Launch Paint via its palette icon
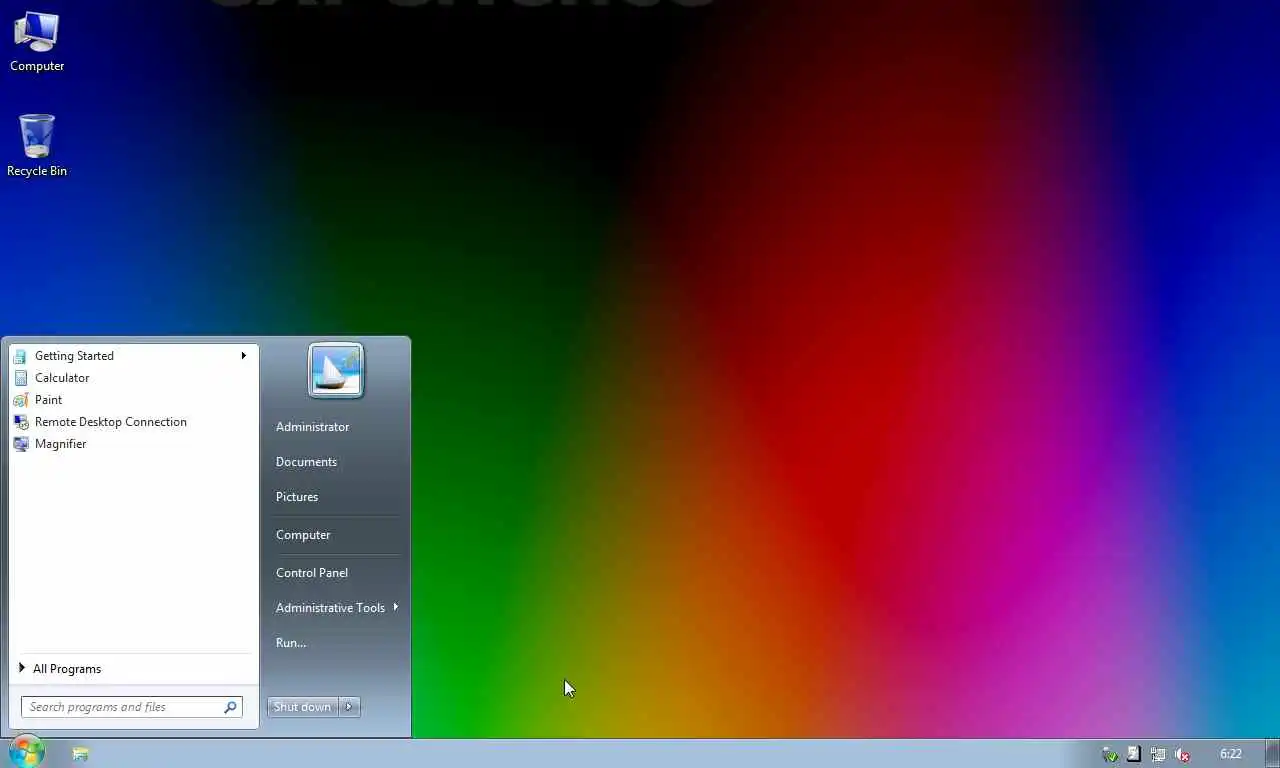This screenshot has height=768, width=1280. point(21,400)
